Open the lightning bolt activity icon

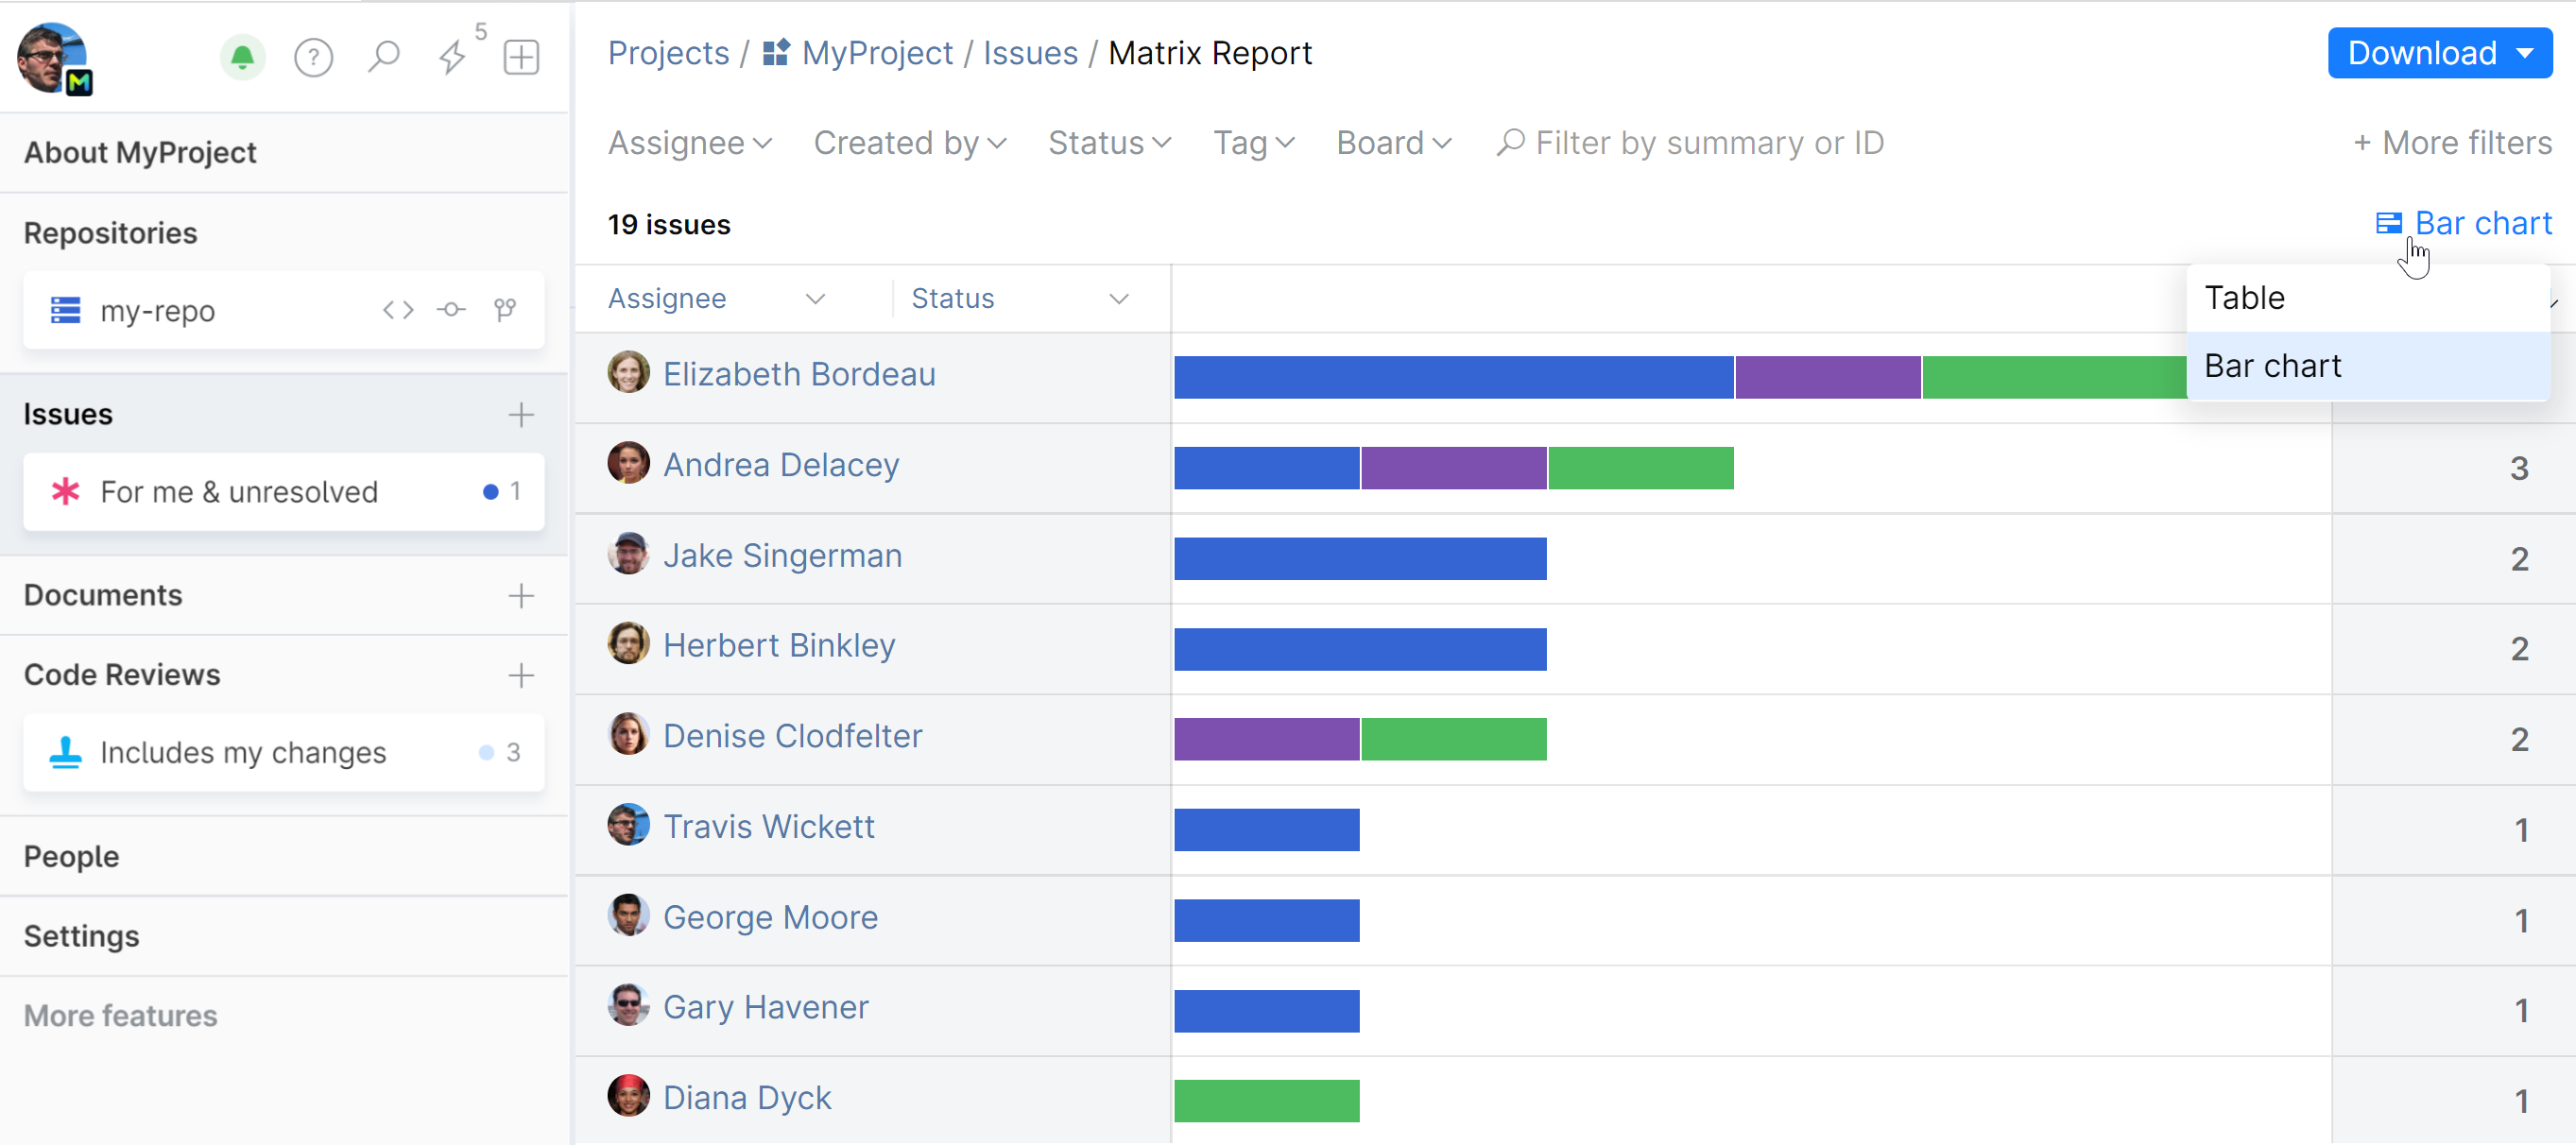[453, 57]
